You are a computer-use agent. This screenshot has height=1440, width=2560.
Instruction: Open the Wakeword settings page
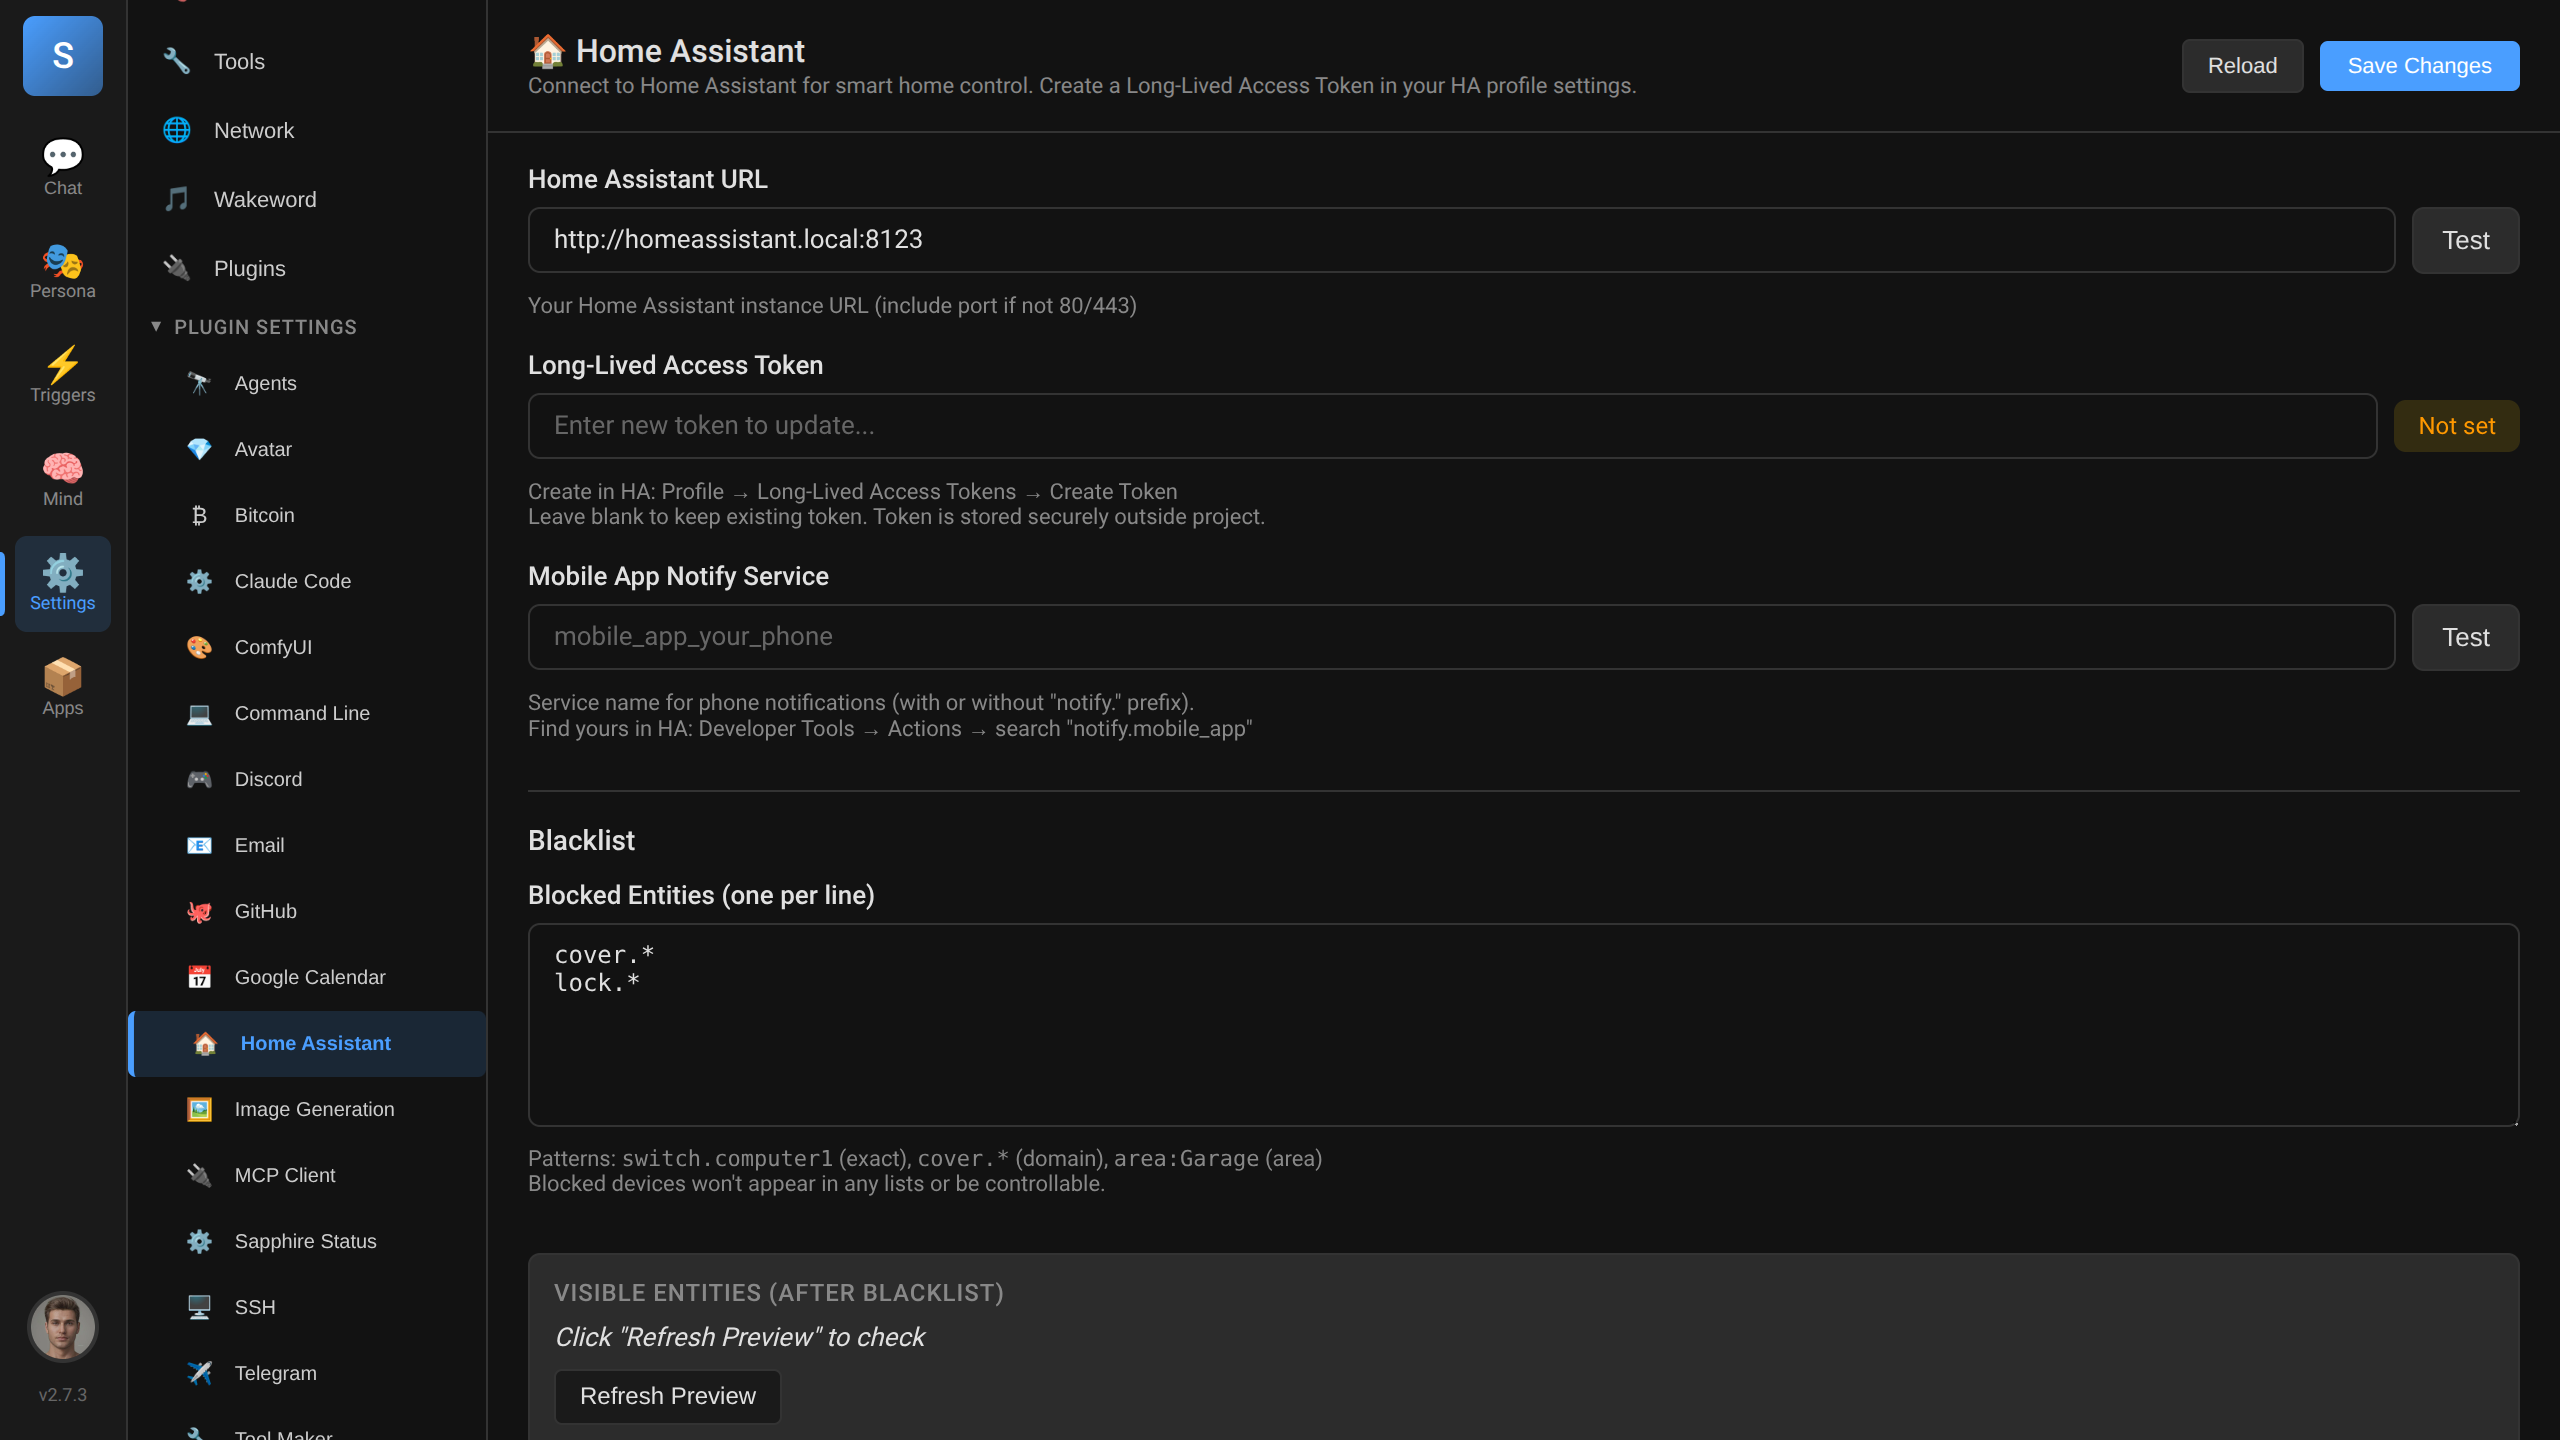tap(307, 199)
